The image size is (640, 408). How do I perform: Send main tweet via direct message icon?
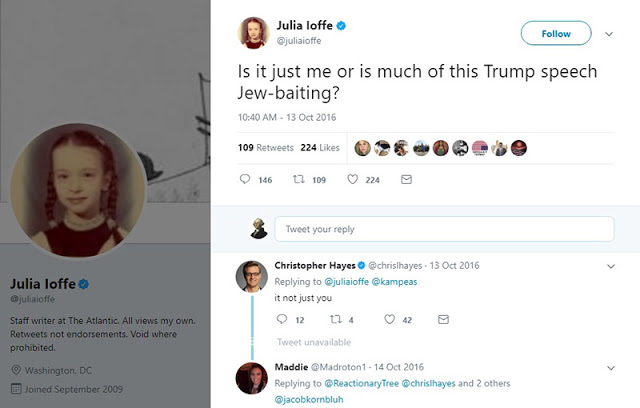[x=405, y=180]
